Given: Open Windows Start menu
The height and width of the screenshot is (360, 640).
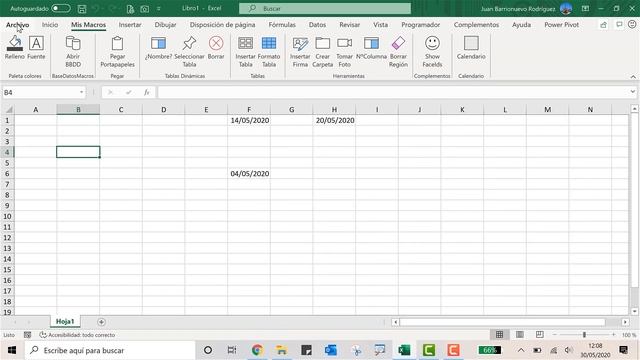Looking at the screenshot, I should (12, 350).
